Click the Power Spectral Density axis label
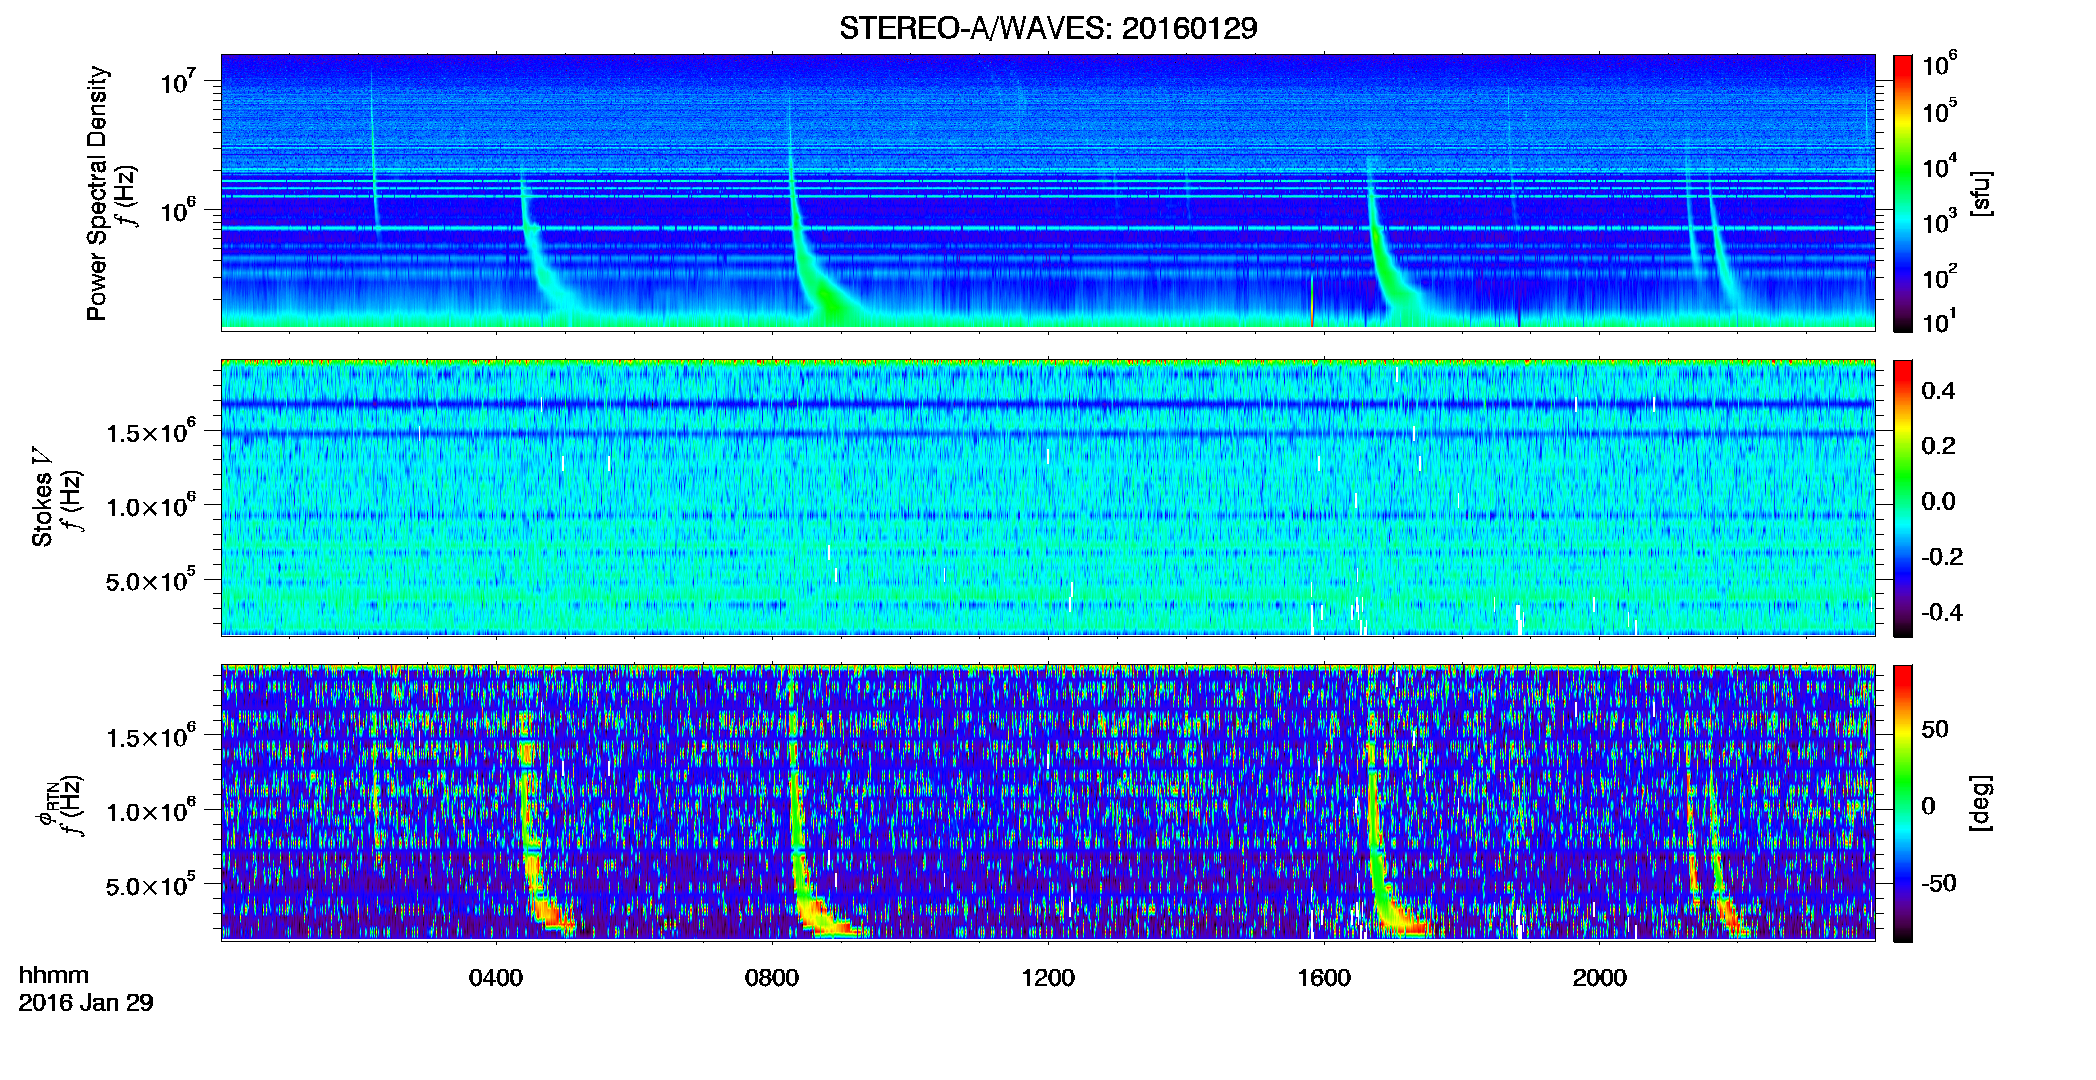 97,193
